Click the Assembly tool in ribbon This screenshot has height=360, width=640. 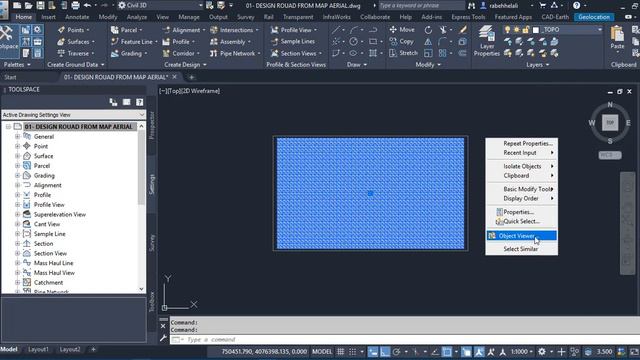coord(230,42)
